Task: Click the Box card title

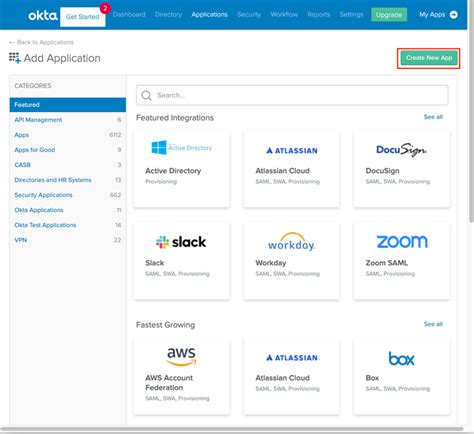Action: 372,378
